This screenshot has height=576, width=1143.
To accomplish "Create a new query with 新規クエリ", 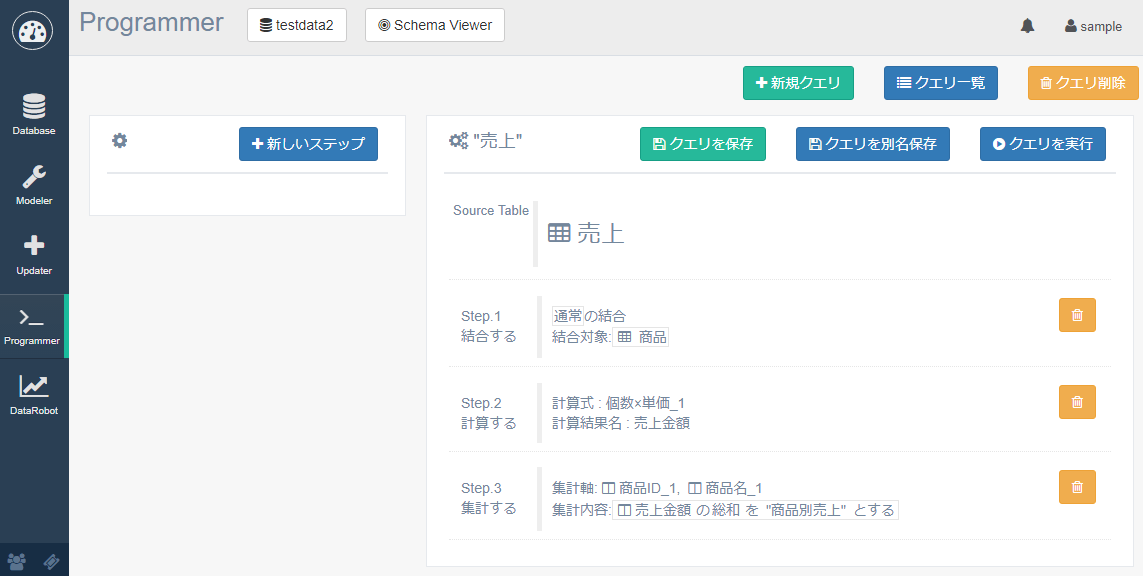I will 797,83.
